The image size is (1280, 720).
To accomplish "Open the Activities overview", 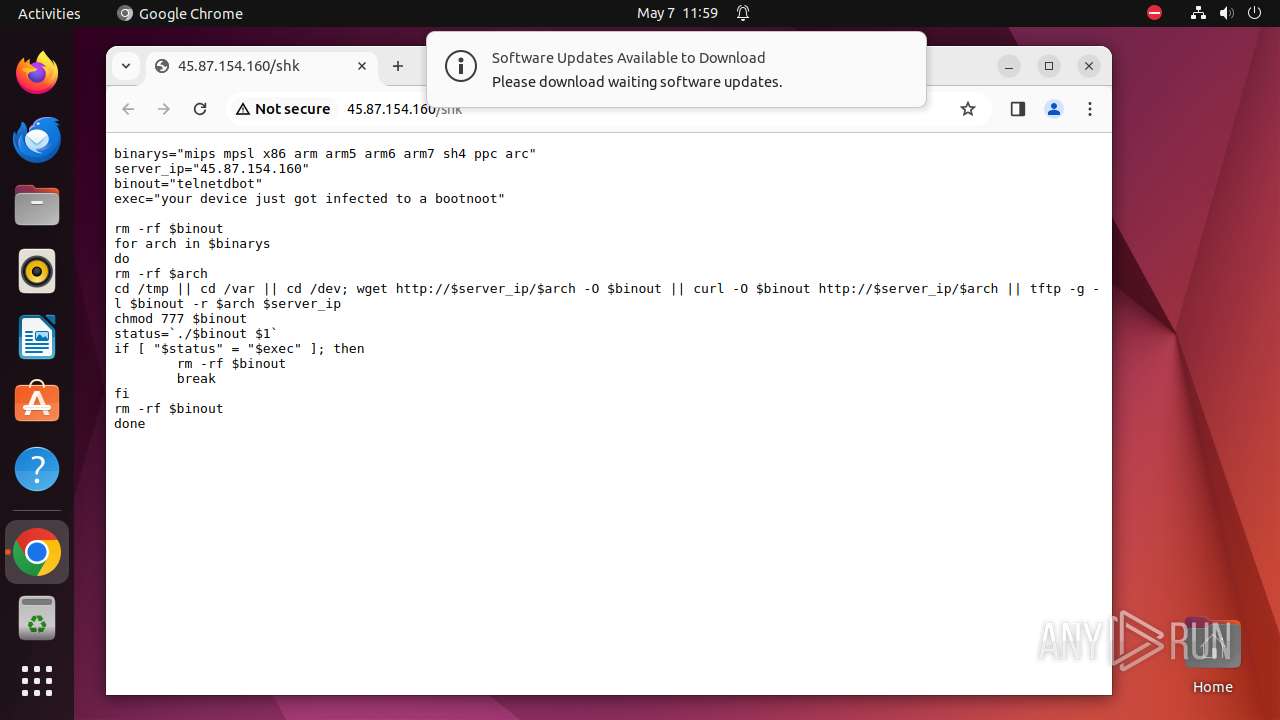I will coord(49,13).
